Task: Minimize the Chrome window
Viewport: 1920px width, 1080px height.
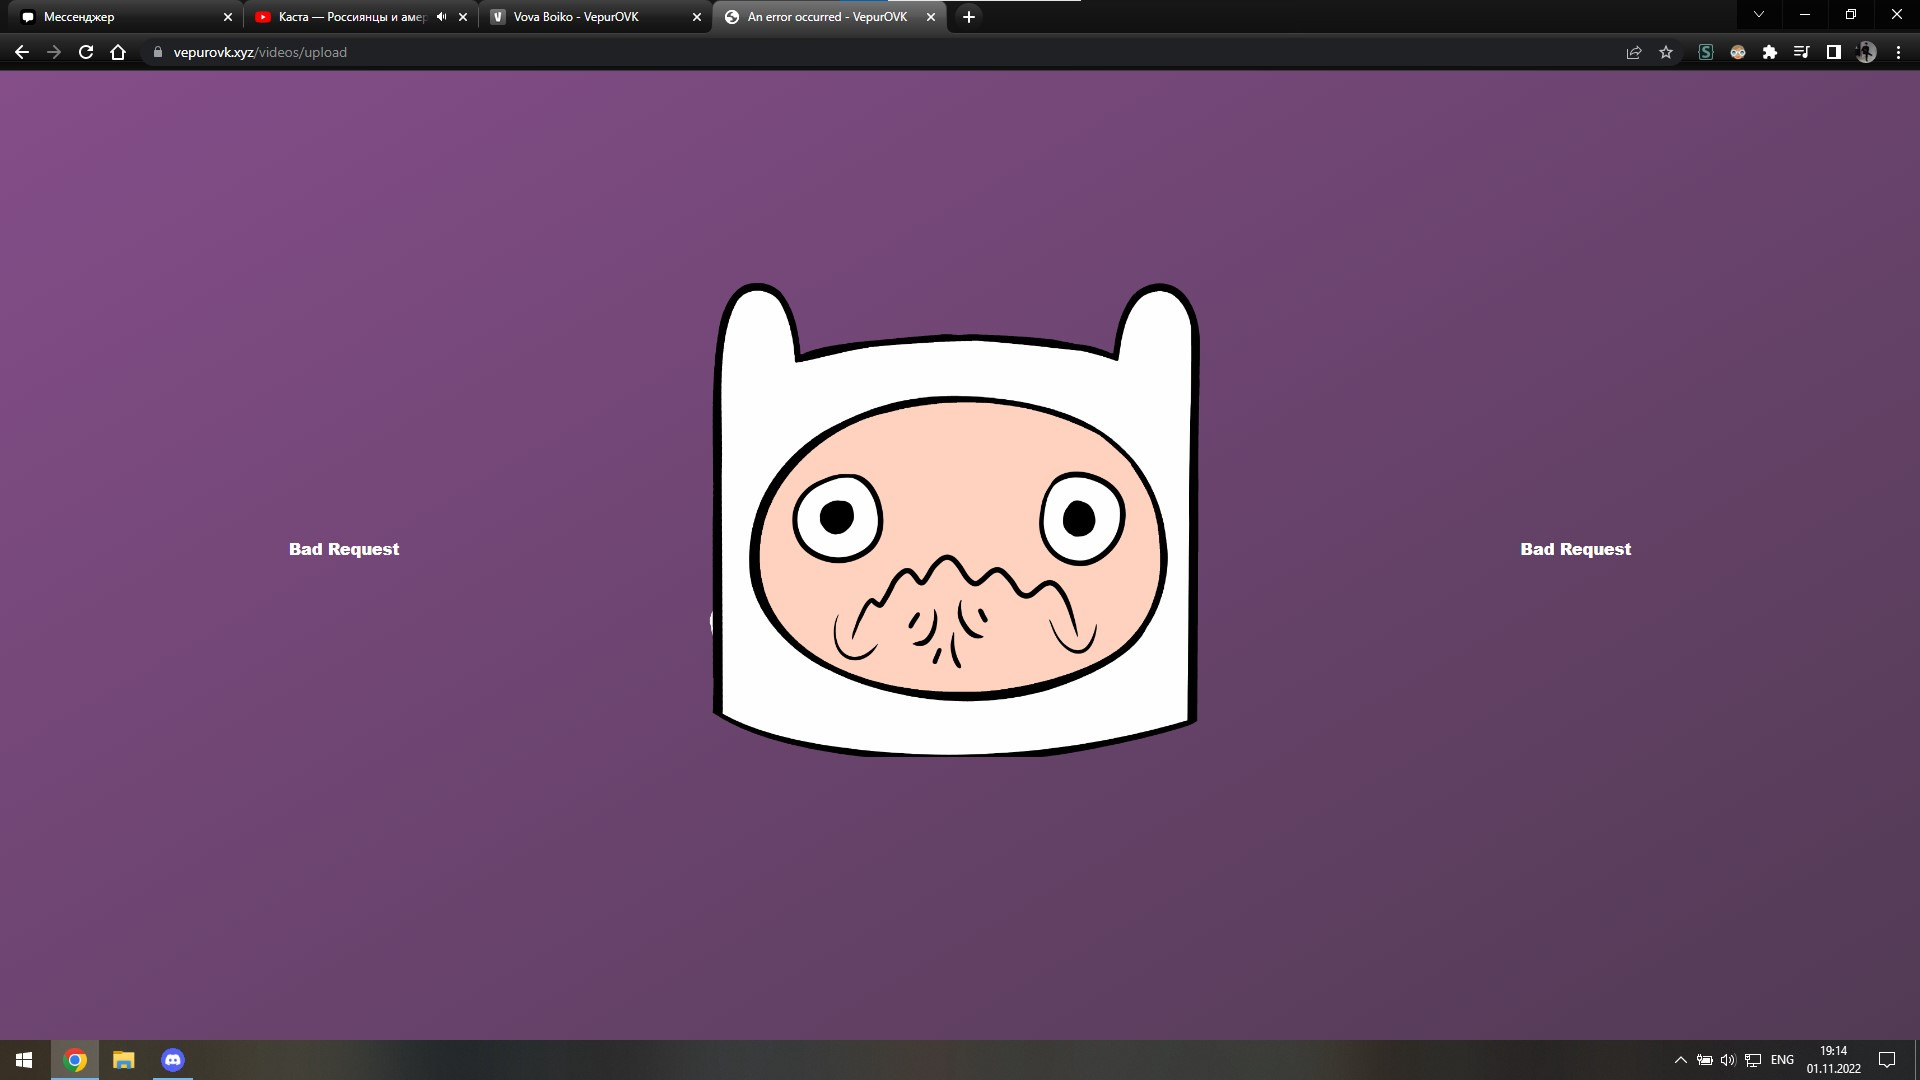Action: click(x=1805, y=15)
